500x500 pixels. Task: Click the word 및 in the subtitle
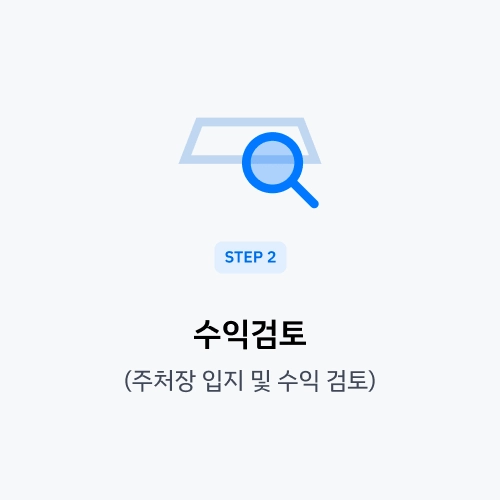(x=261, y=381)
